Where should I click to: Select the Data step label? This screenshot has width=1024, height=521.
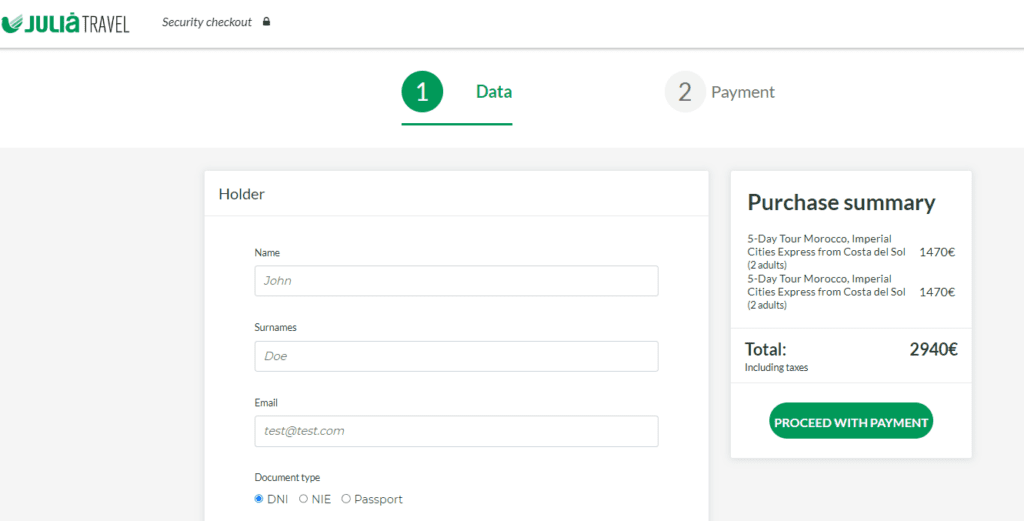pyautogui.click(x=494, y=92)
